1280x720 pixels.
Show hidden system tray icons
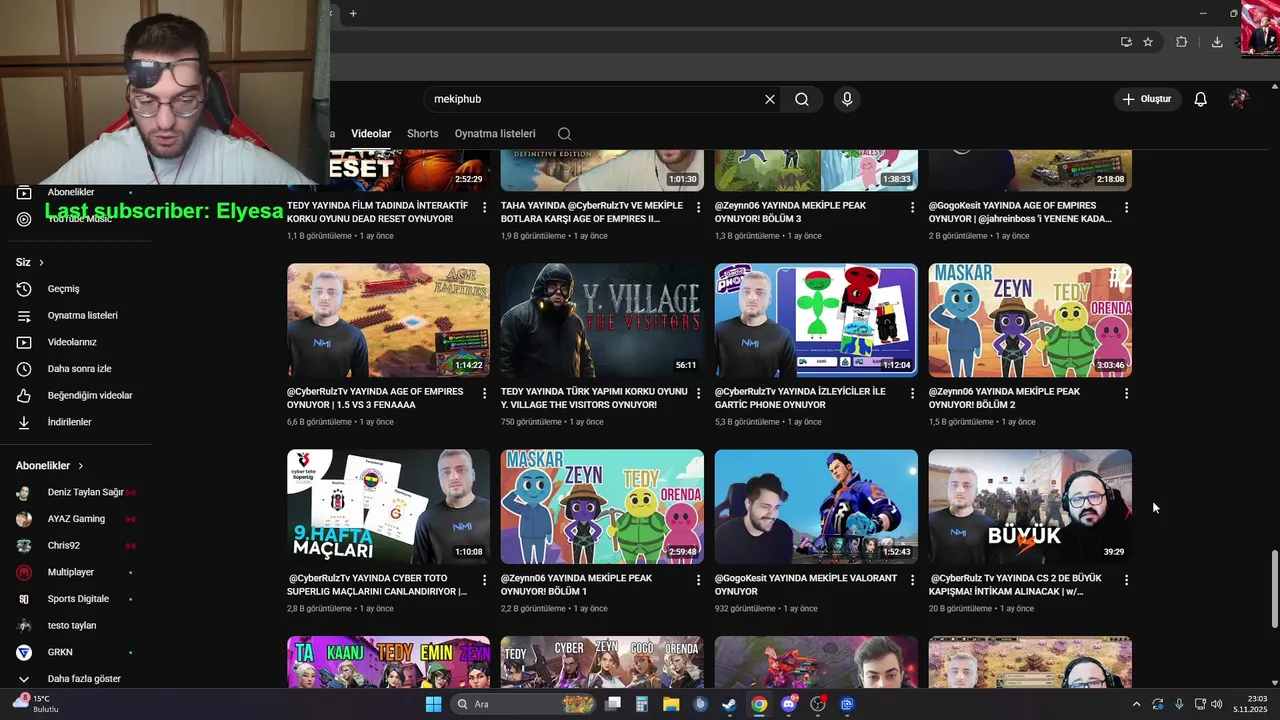[1136, 704]
